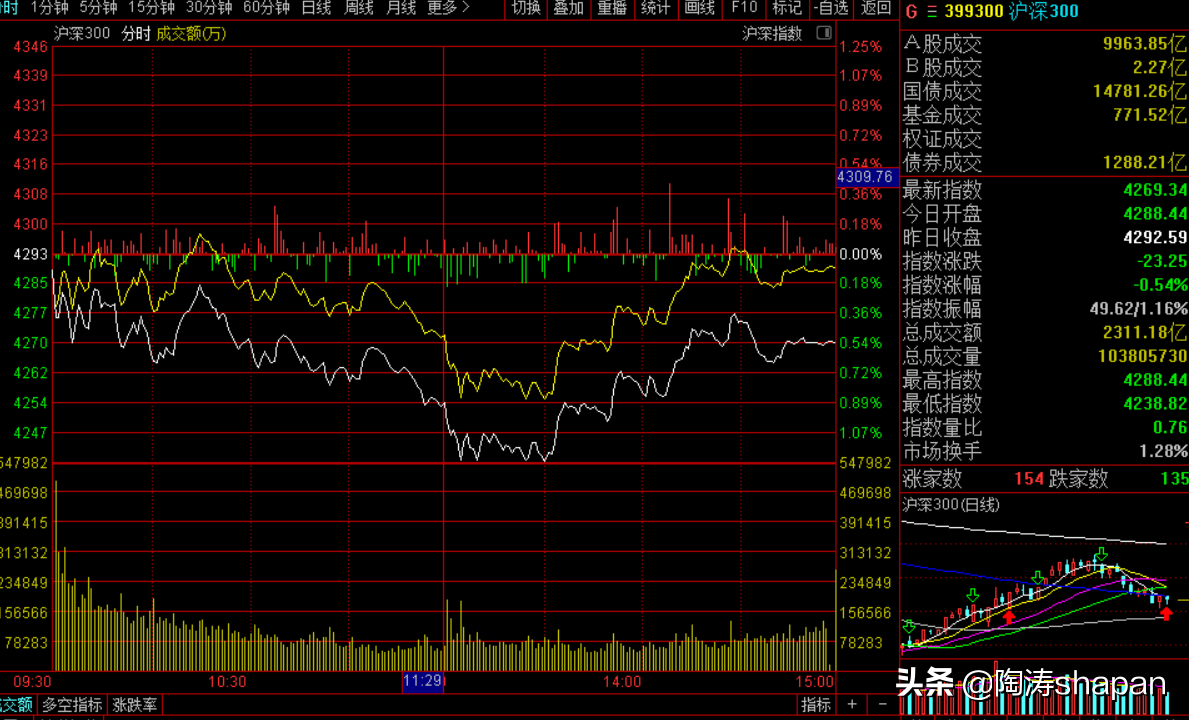Image resolution: width=1189 pixels, height=720 pixels.
Task: Click the 市场换手 value 1.28%
Action: [1162, 452]
